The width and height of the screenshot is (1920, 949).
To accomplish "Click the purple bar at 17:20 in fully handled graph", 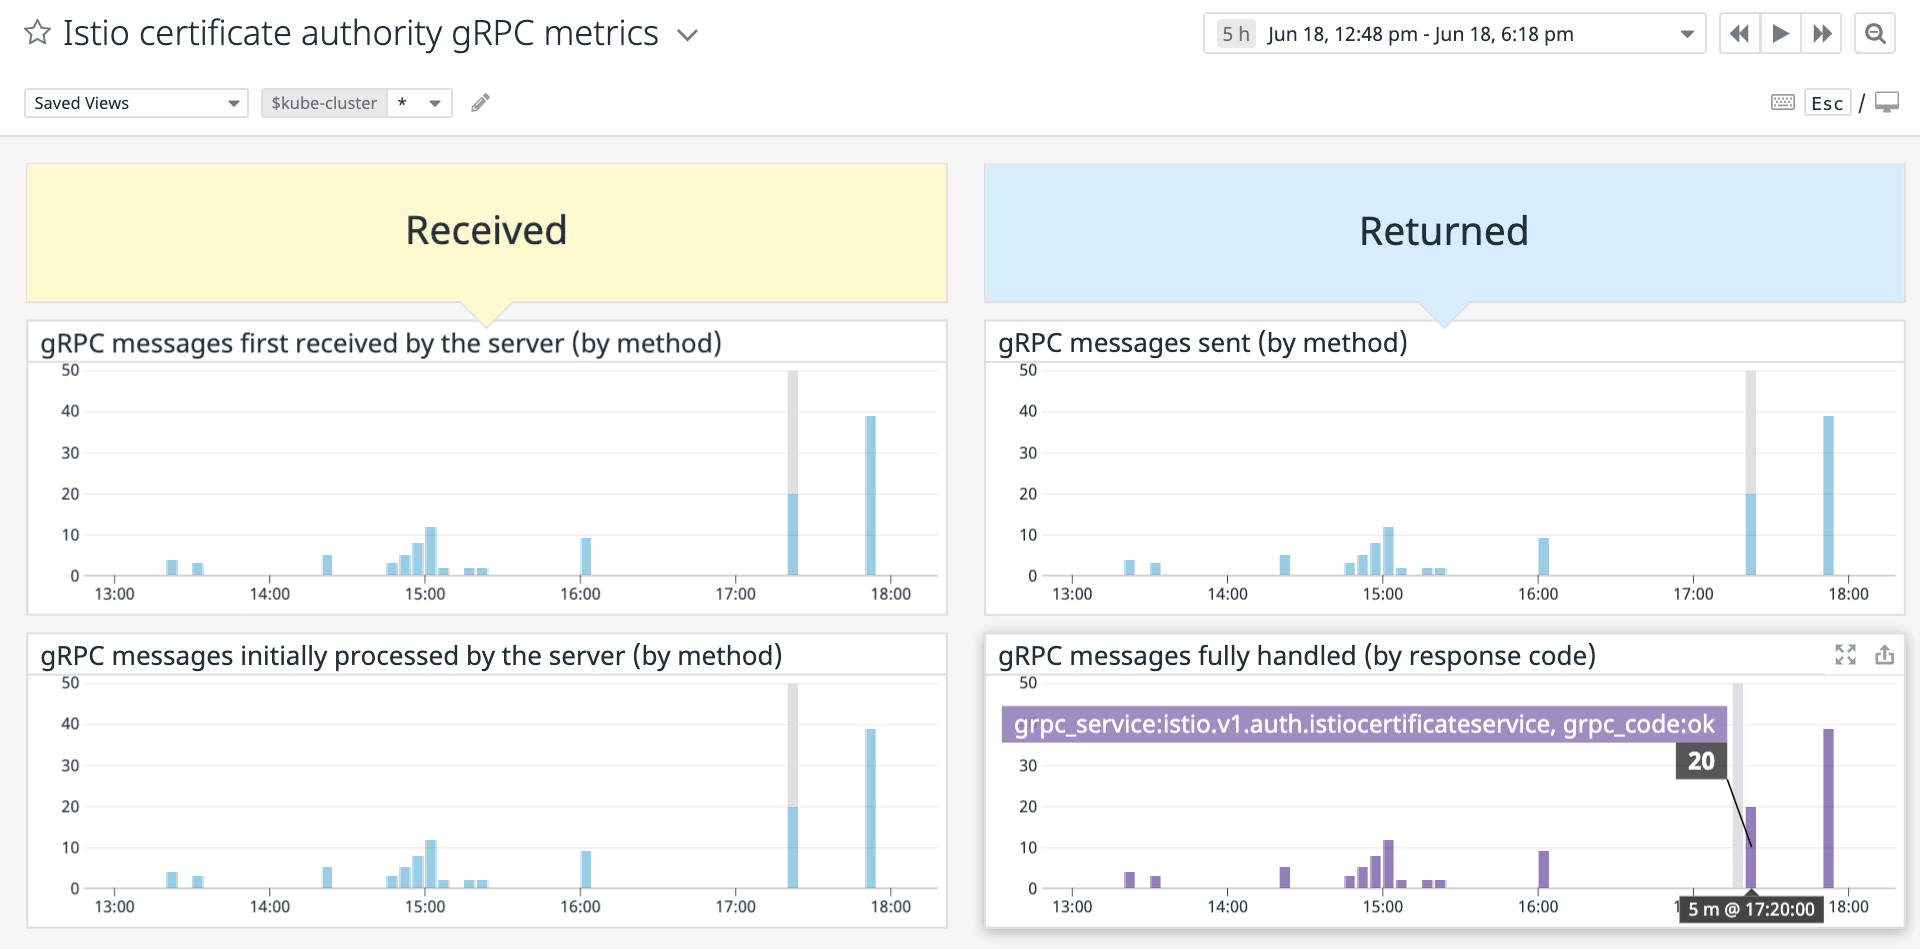I will [1751, 848].
